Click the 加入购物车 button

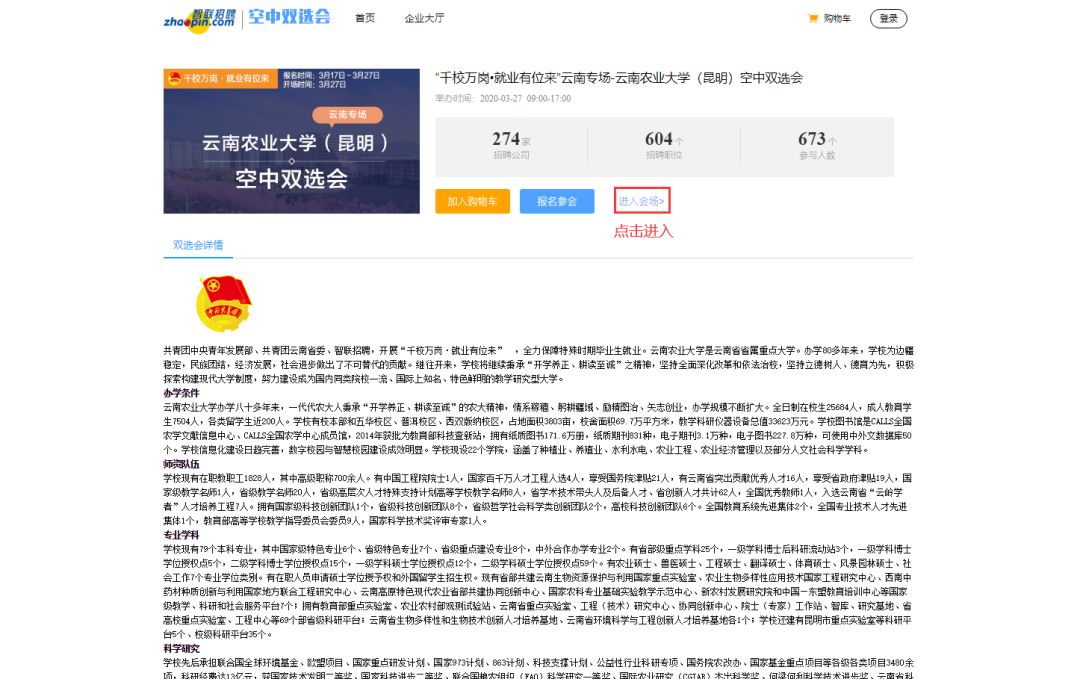(472, 201)
